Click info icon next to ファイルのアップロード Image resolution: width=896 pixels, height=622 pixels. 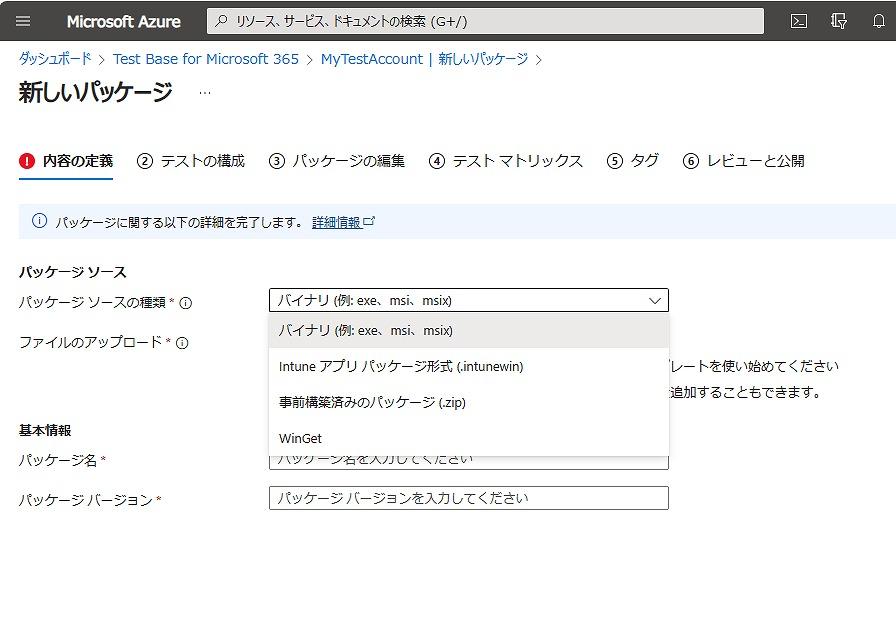182,343
